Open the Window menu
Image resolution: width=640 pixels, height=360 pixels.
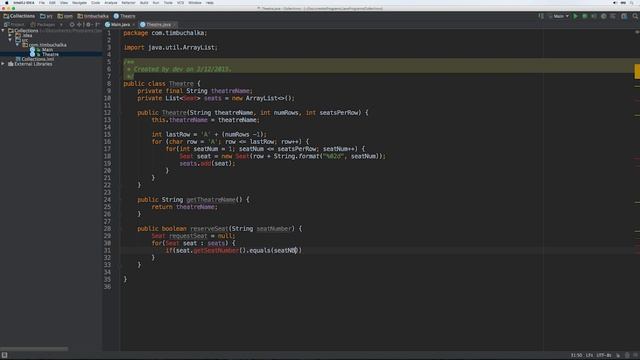point(195,2)
